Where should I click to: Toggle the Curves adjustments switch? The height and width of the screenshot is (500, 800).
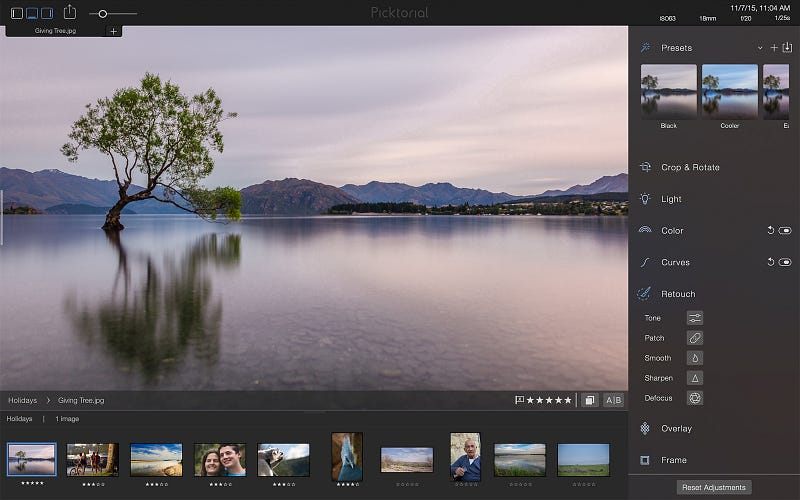click(x=785, y=262)
